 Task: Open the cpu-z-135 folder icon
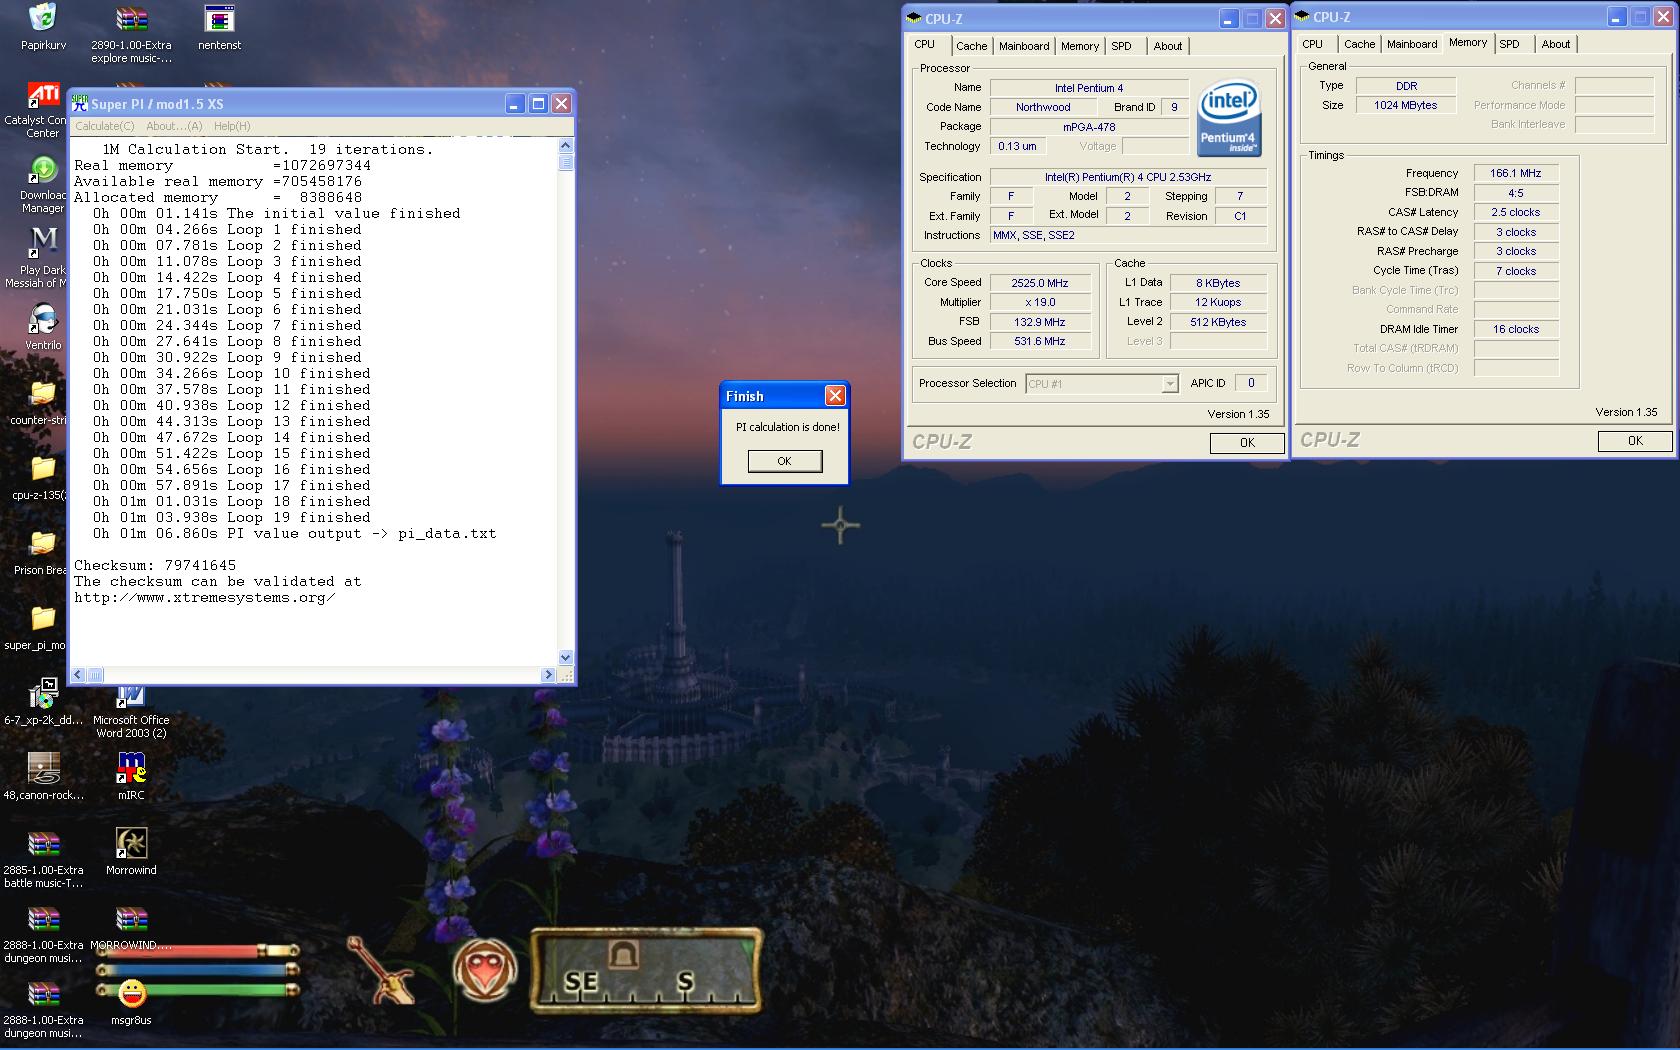click(x=43, y=470)
